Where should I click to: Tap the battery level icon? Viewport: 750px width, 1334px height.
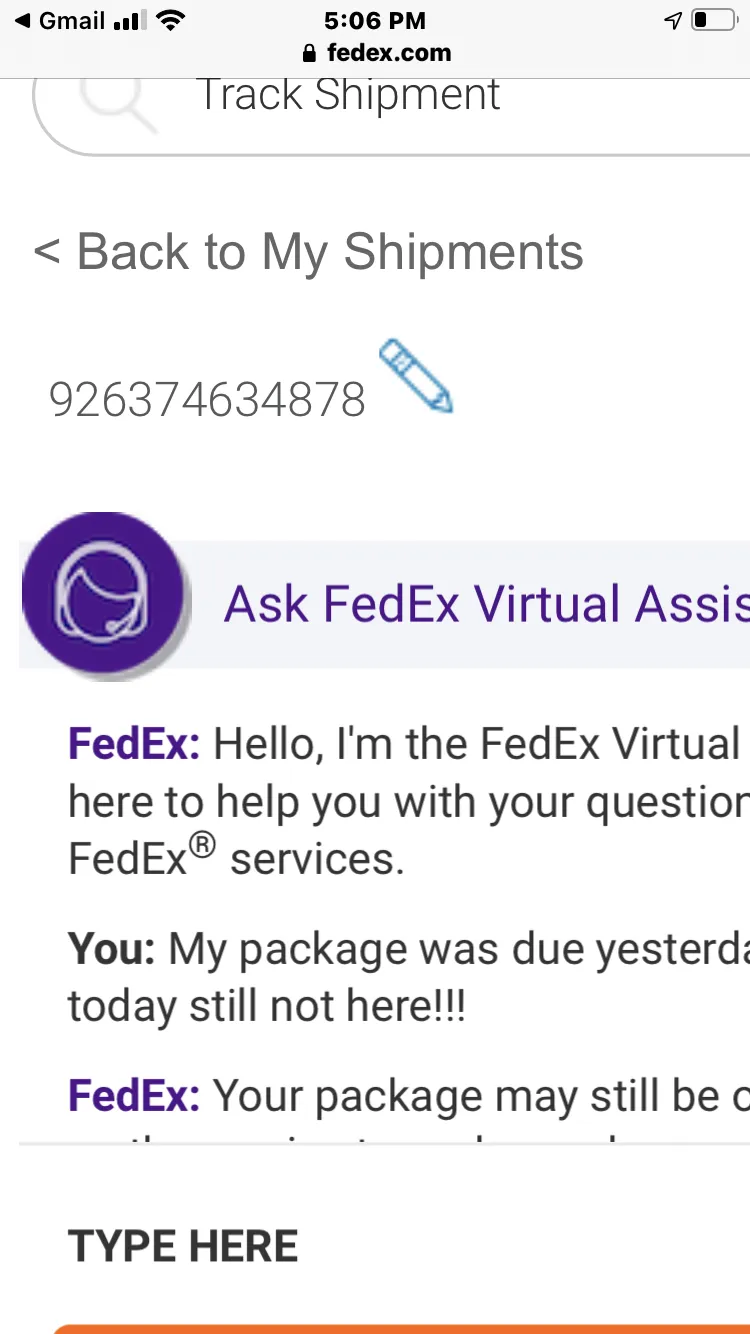[714, 20]
